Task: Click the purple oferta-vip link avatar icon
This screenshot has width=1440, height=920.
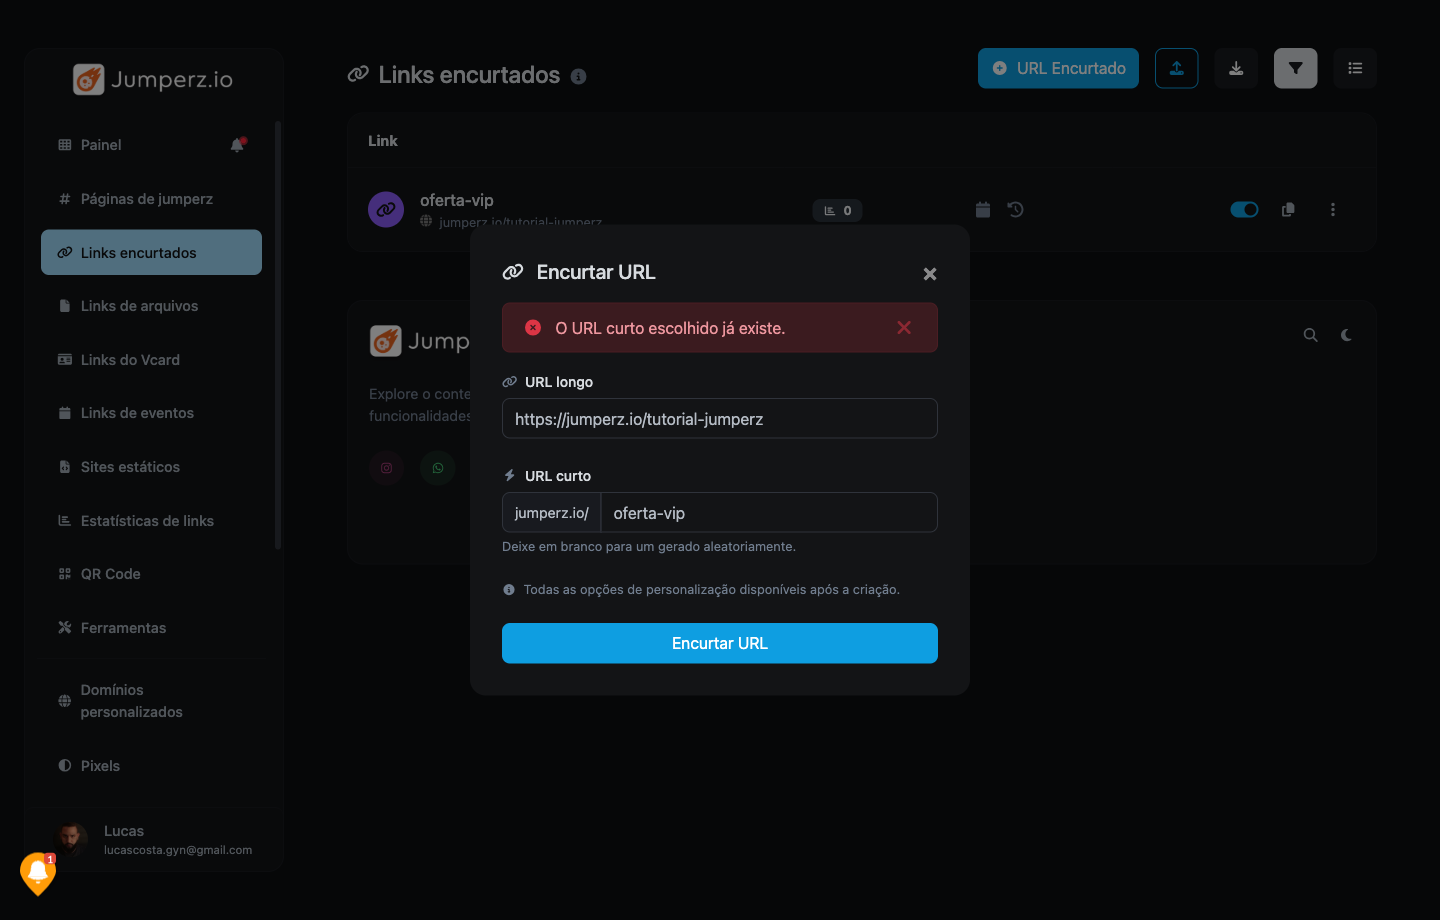Action: 386,210
